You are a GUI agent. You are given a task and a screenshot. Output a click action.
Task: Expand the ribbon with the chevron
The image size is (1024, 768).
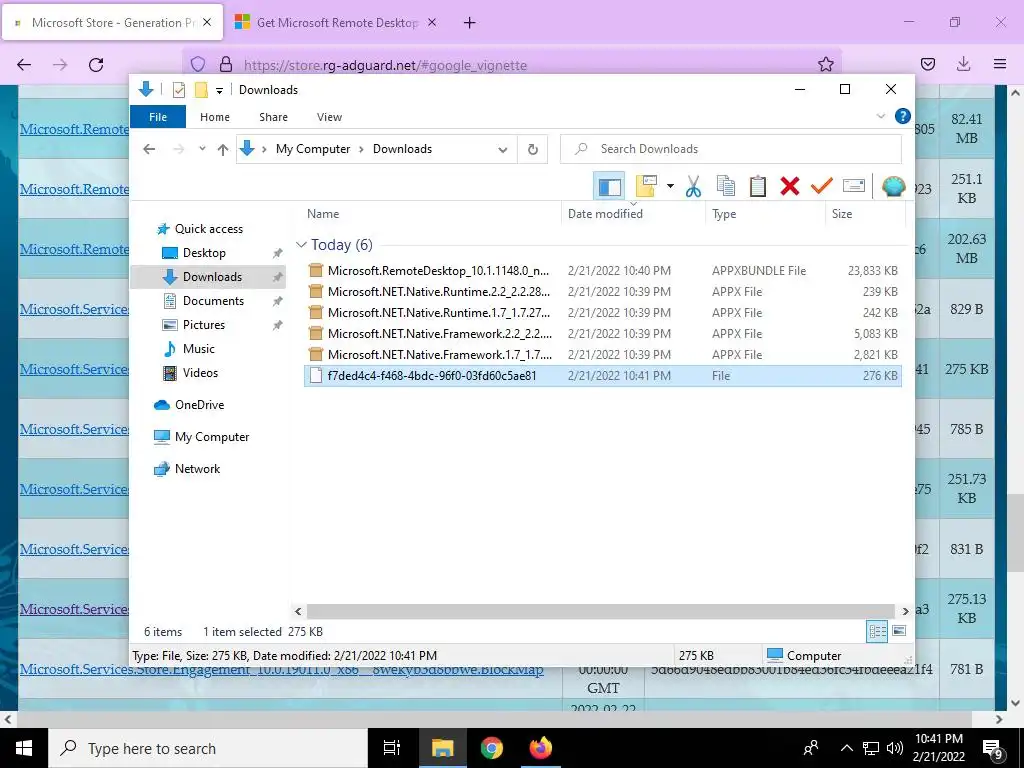pos(880,116)
